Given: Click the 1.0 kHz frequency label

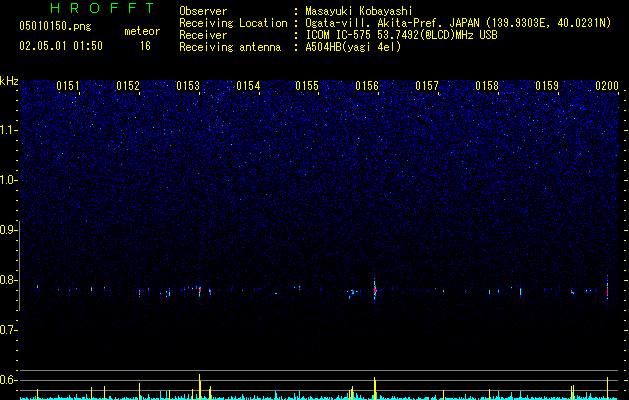Looking at the screenshot, I should point(8,180).
